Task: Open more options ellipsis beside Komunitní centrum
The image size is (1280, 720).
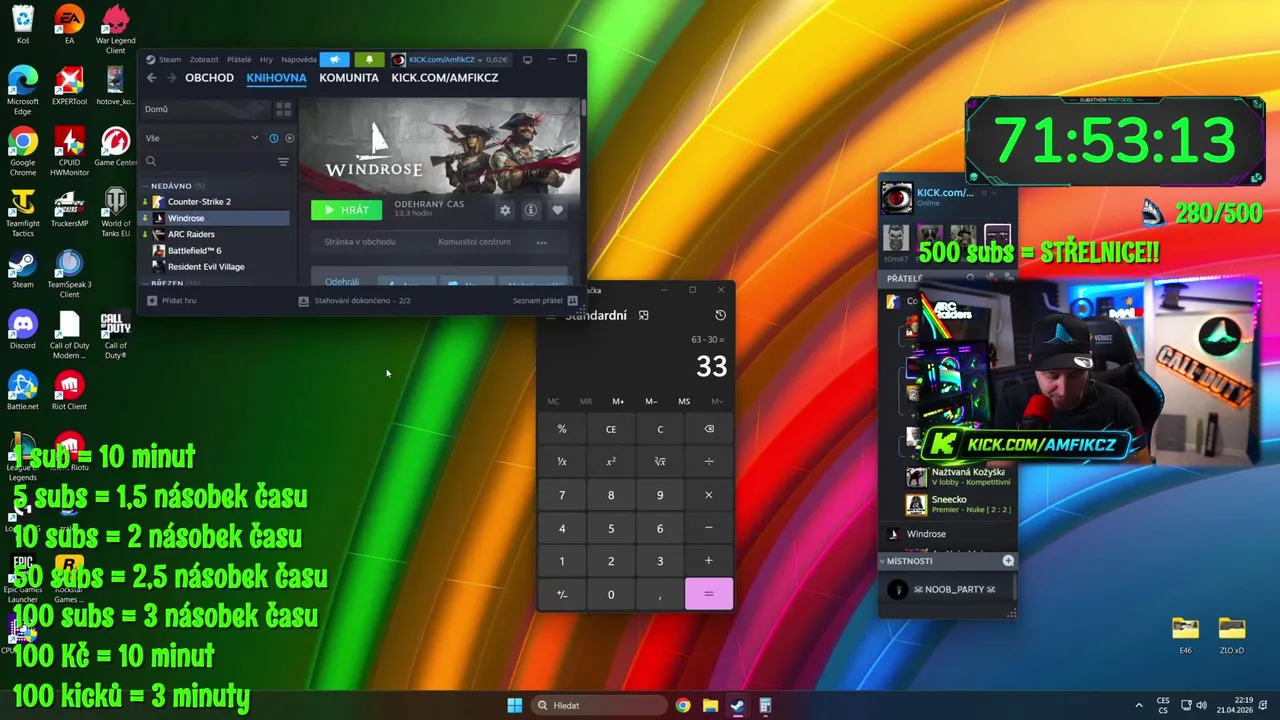Action: (x=542, y=242)
